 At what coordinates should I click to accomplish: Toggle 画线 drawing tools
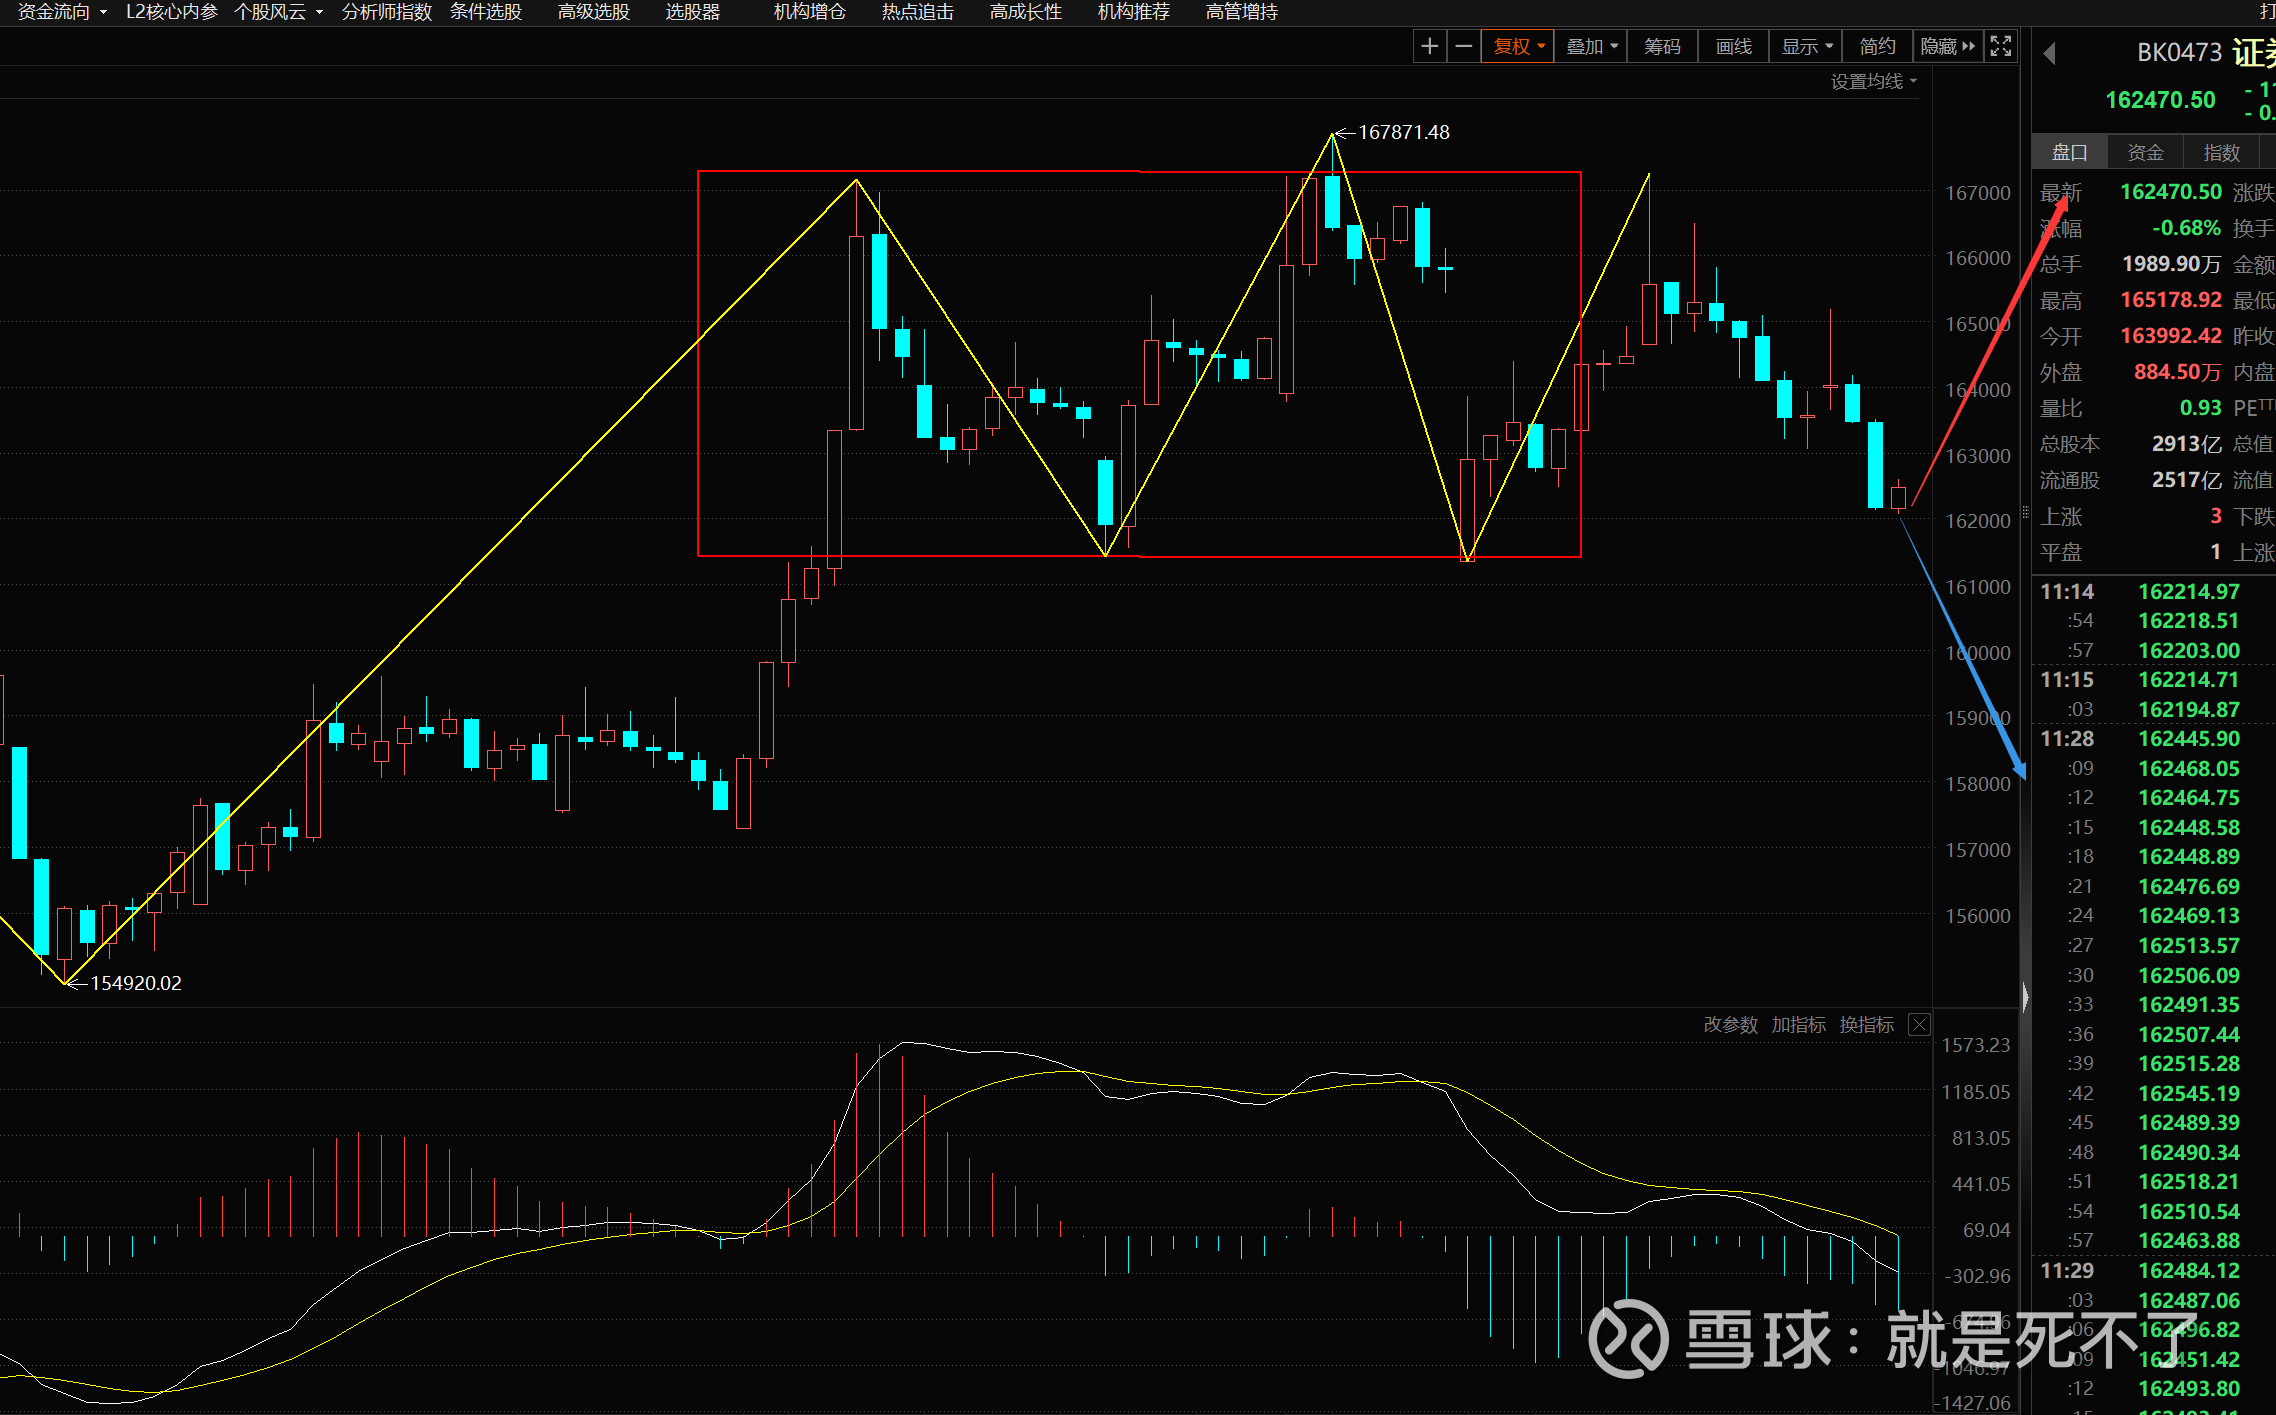pyautogui.click(x=1733, y=46)
